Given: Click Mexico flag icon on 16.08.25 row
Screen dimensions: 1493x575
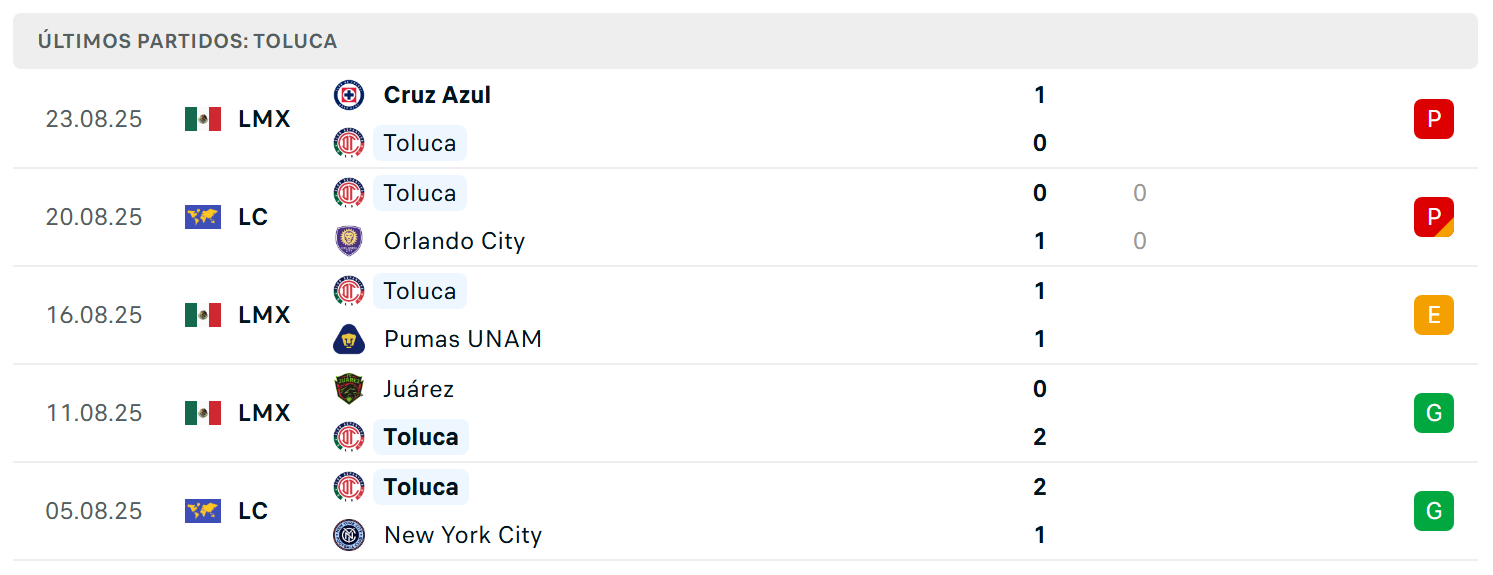Looking at the screenshot, I should click(x=203, y=315).
